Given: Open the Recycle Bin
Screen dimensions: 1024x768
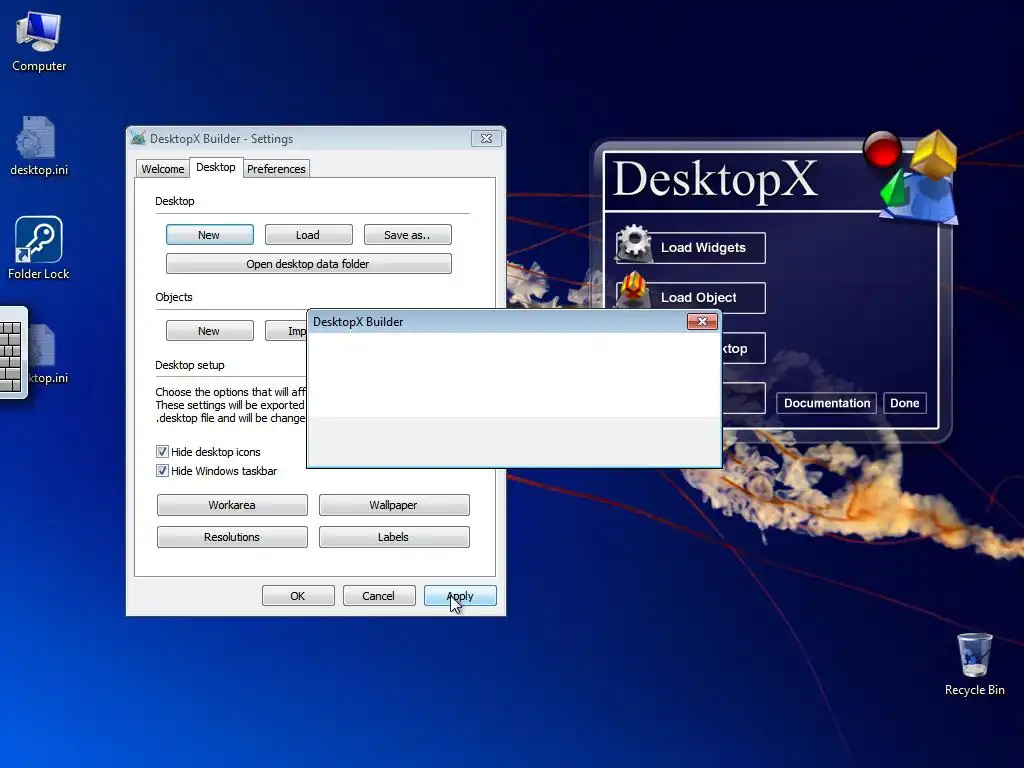Looking at the screenshot, I should (974, 664).
